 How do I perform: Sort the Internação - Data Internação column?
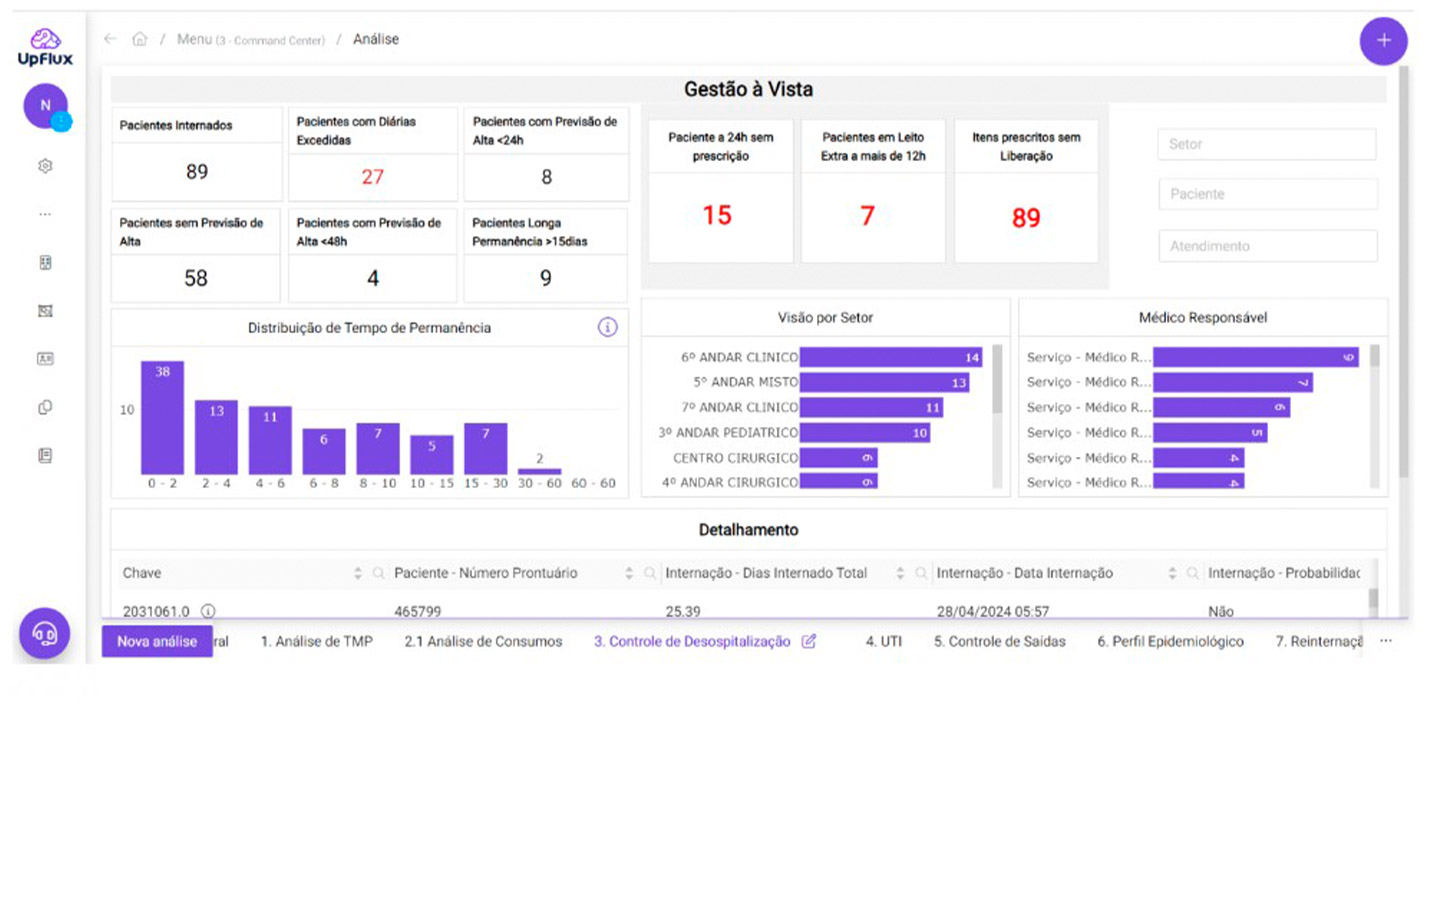click(1172, 573)
